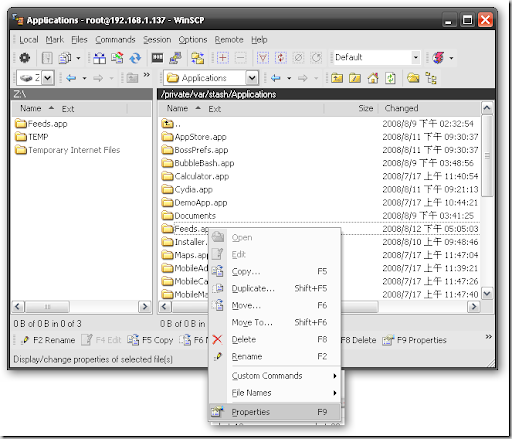This screenshot has width=512, height=439.
Task: Go to remote parent directory icon
Action: pyautogui.click(x=337, y=78)
